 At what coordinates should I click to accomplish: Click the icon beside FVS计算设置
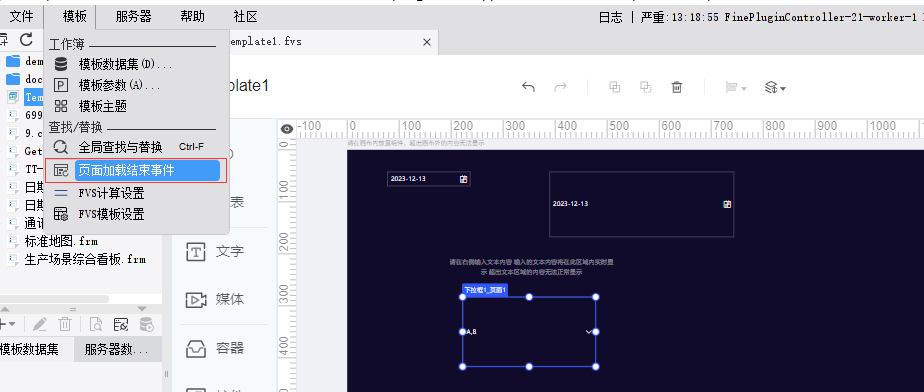coord(61,193)
